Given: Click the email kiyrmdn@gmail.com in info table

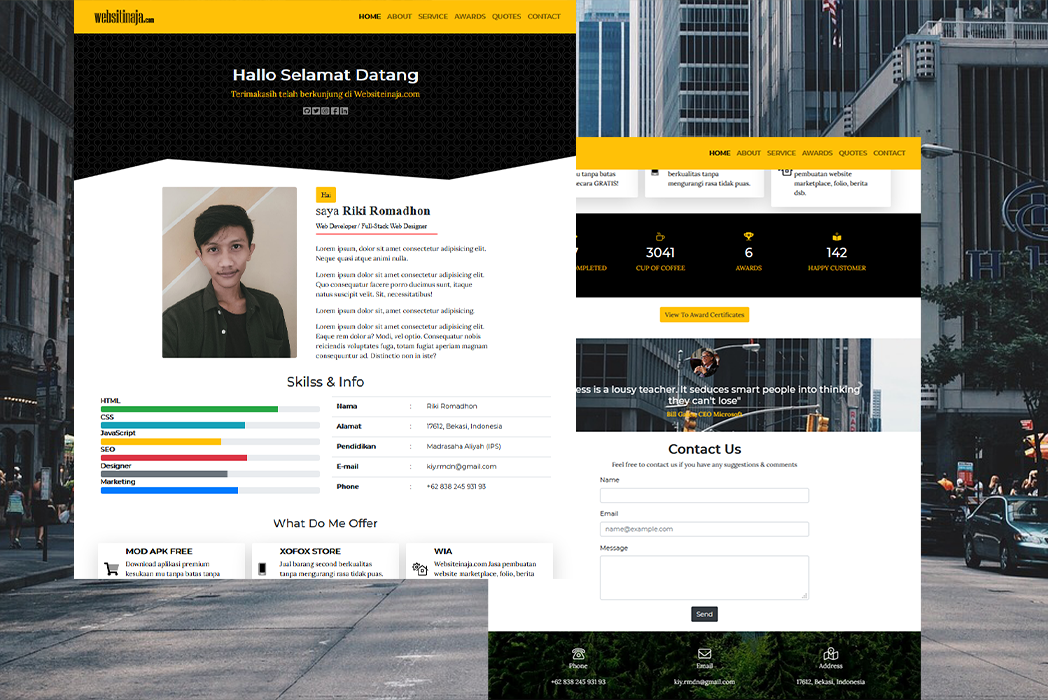Looking at the screenshot, I should click(461, 467).
